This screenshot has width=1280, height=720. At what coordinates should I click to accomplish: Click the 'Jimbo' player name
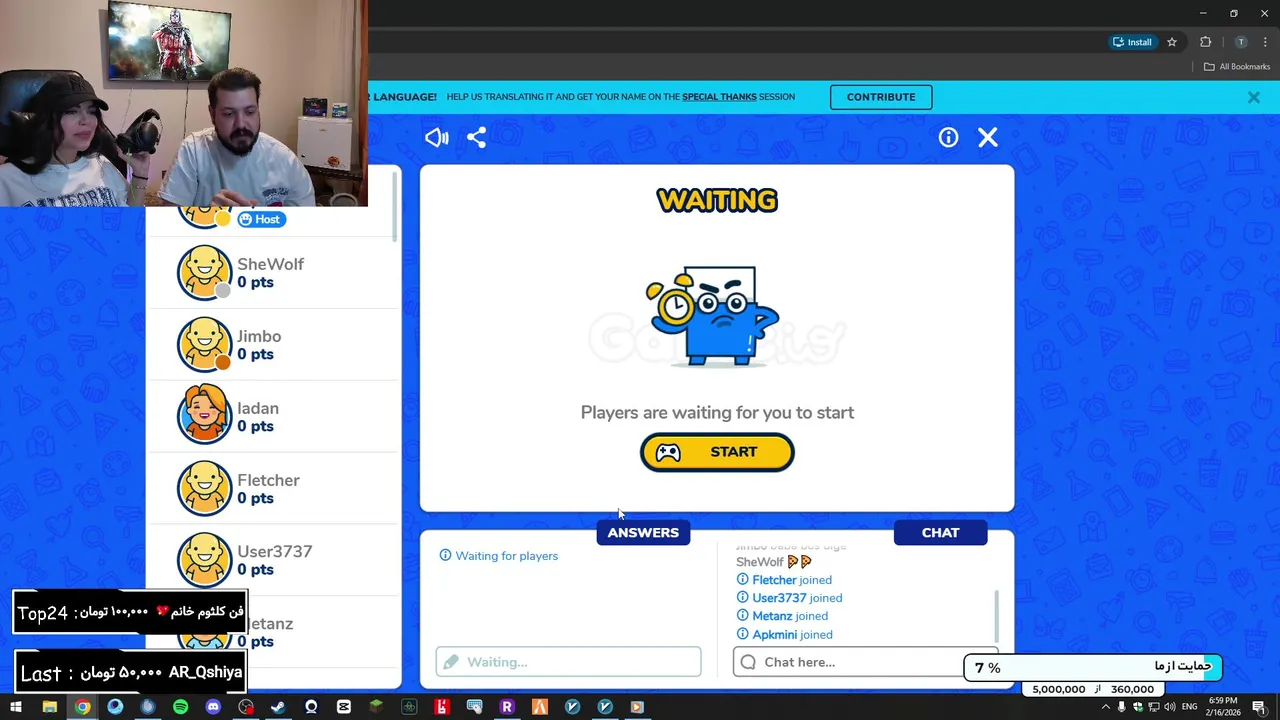tap(259, 336)
